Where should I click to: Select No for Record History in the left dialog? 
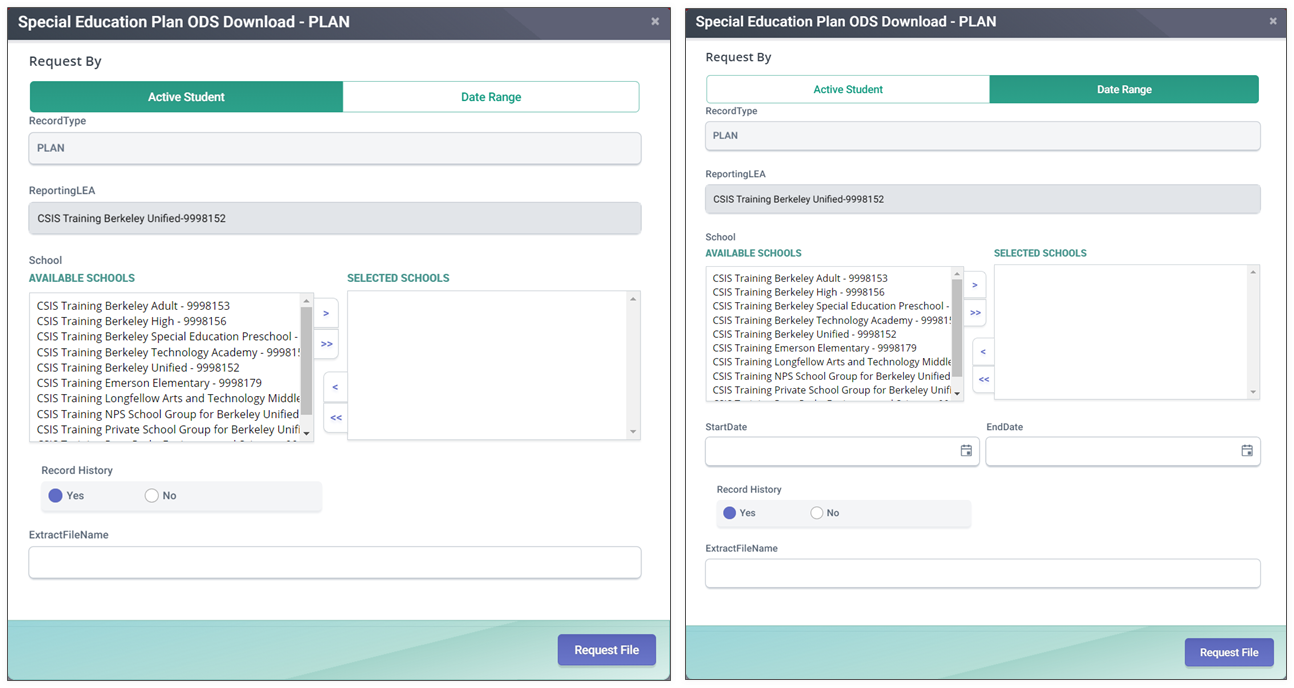tap(151, 495)
